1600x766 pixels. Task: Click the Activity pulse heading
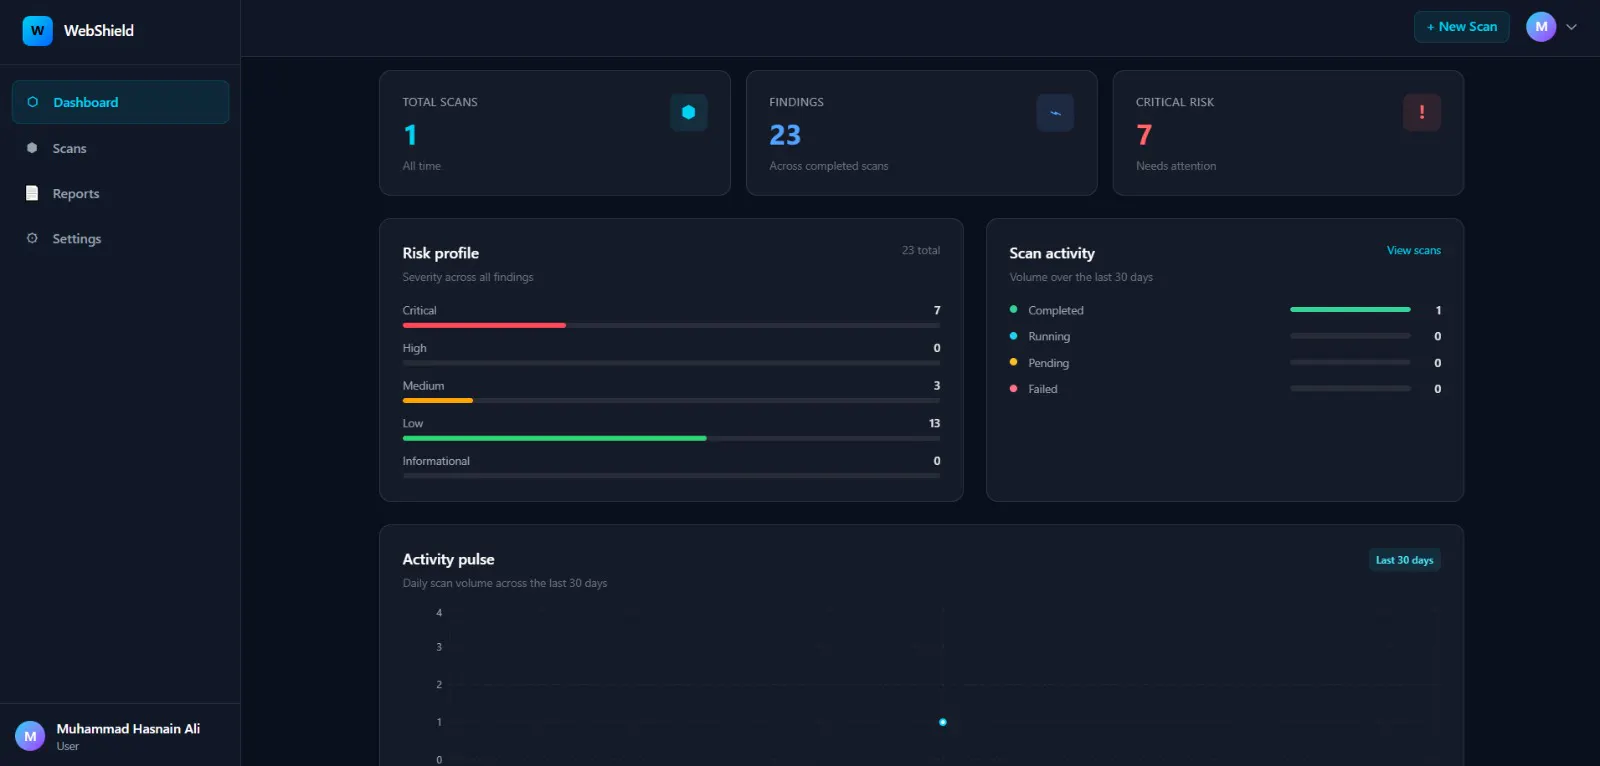pyautogui.click(x=448, y=559)
